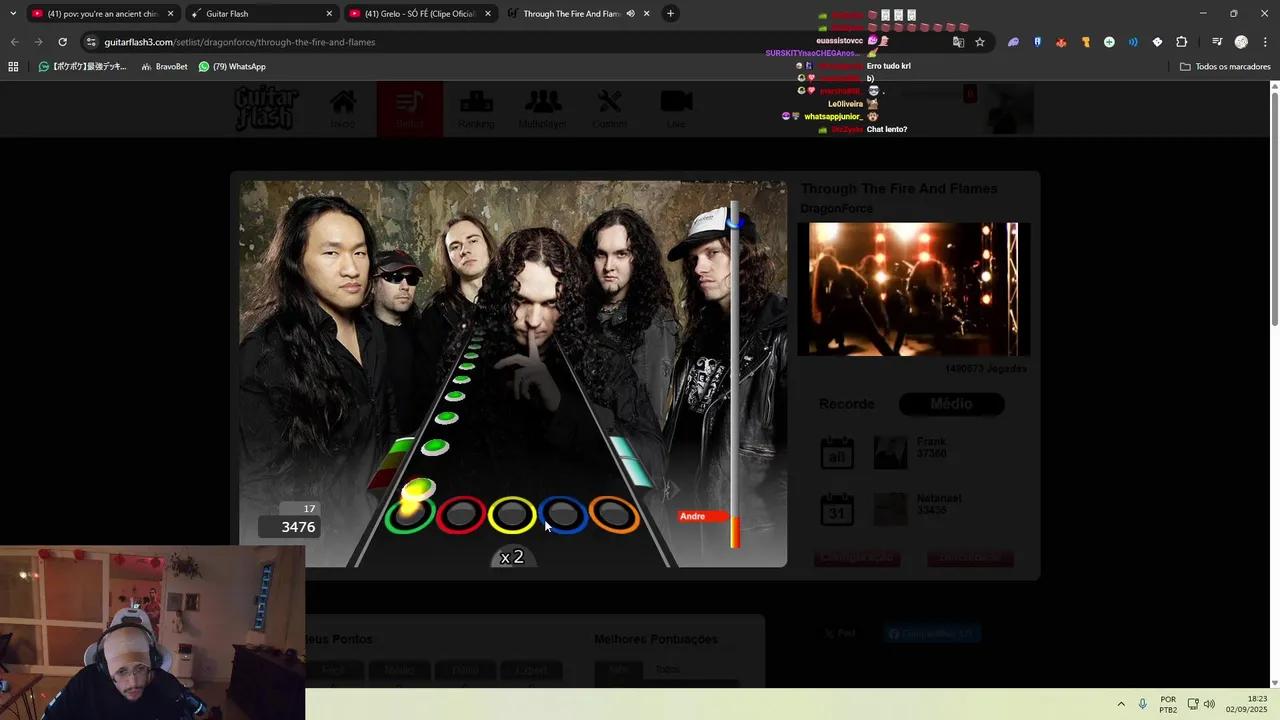The width and height of the screenshot is (1280, 720).
Task: Show hidden system tray icons
Action: coord(1120,704)
